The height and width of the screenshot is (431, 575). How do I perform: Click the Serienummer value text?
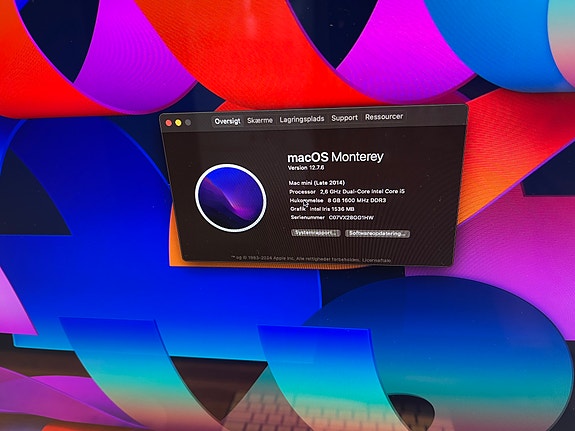pos(351,218)
